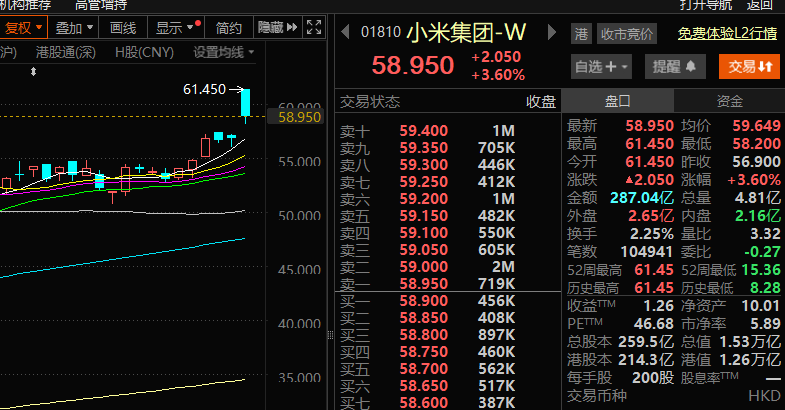The height and width of the screenshot is (410, 785).
Task: Switch to the 资金 tab
Action: pyautogui.click(x=729, y=101)
